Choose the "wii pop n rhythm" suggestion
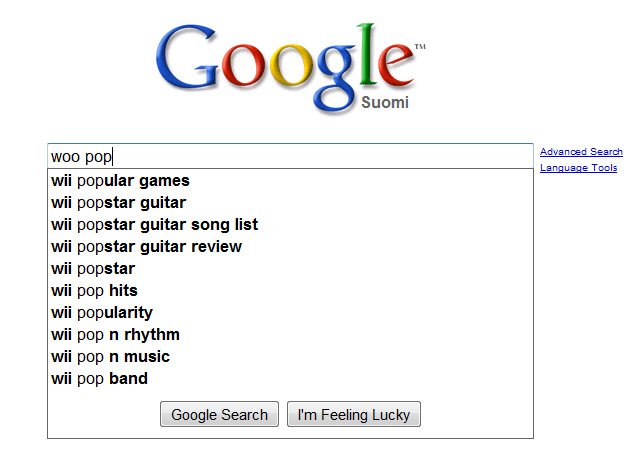The height and width of the screenshot is (455, 638). 115,335
